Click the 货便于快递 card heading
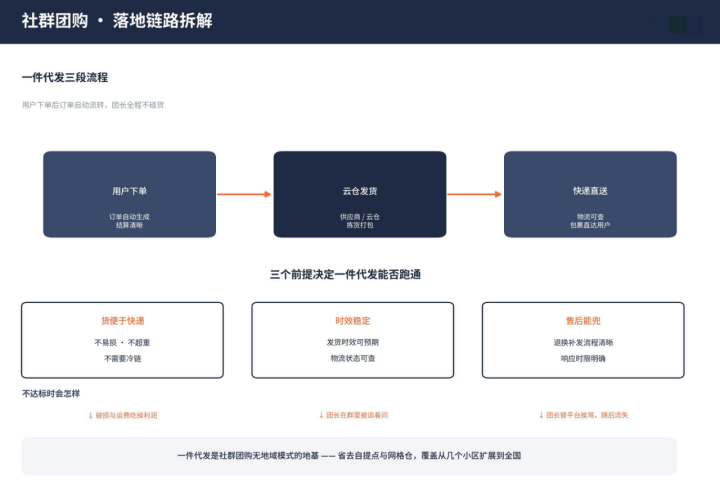Screen dimensions: 720x489 123,320
